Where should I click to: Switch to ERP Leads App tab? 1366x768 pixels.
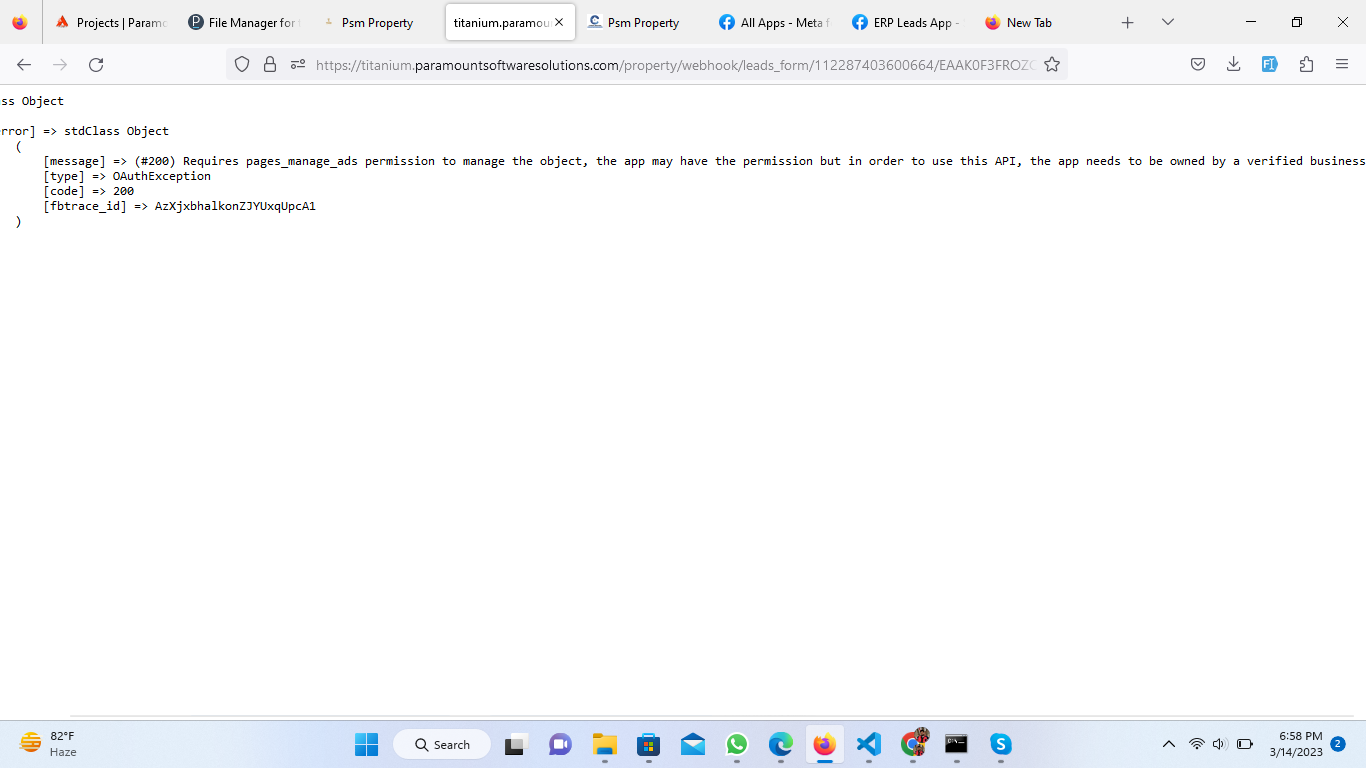905,22
